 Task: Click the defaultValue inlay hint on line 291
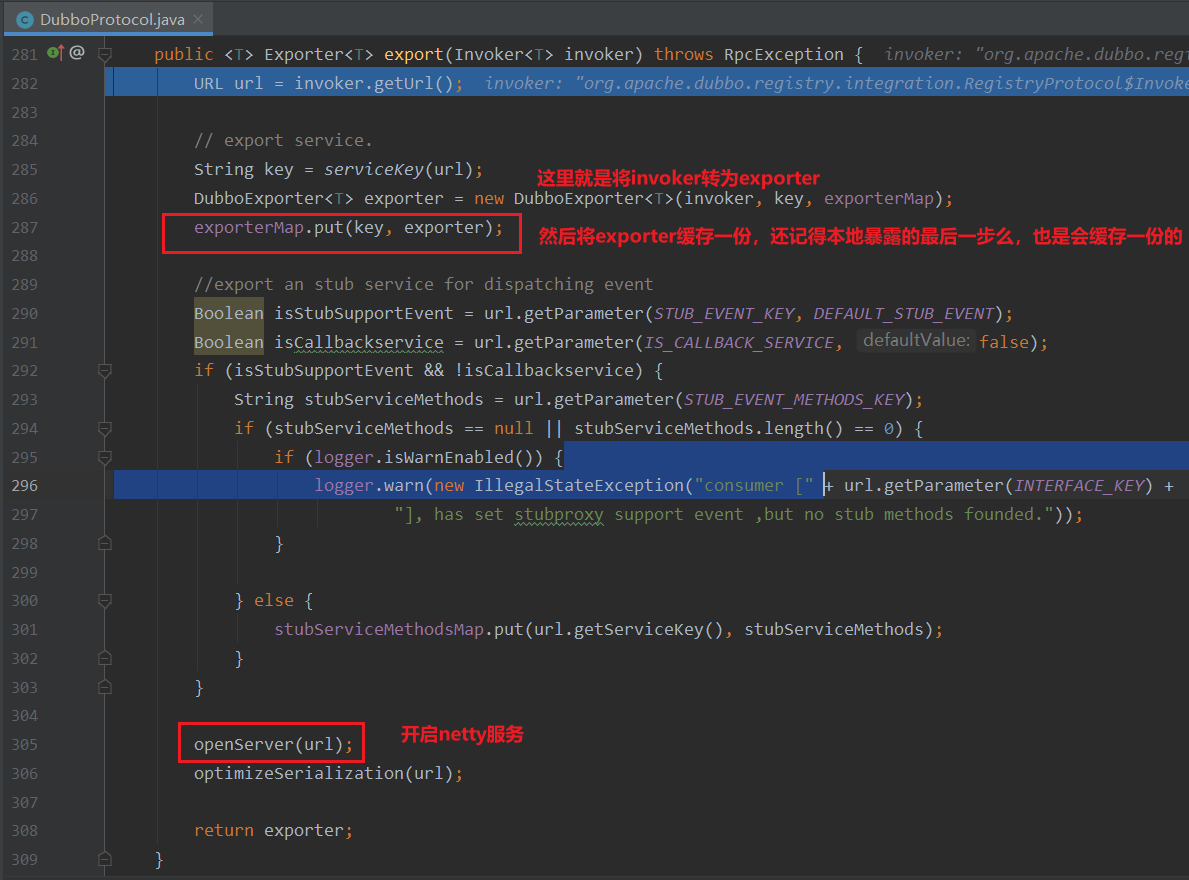tap(916, 341)
